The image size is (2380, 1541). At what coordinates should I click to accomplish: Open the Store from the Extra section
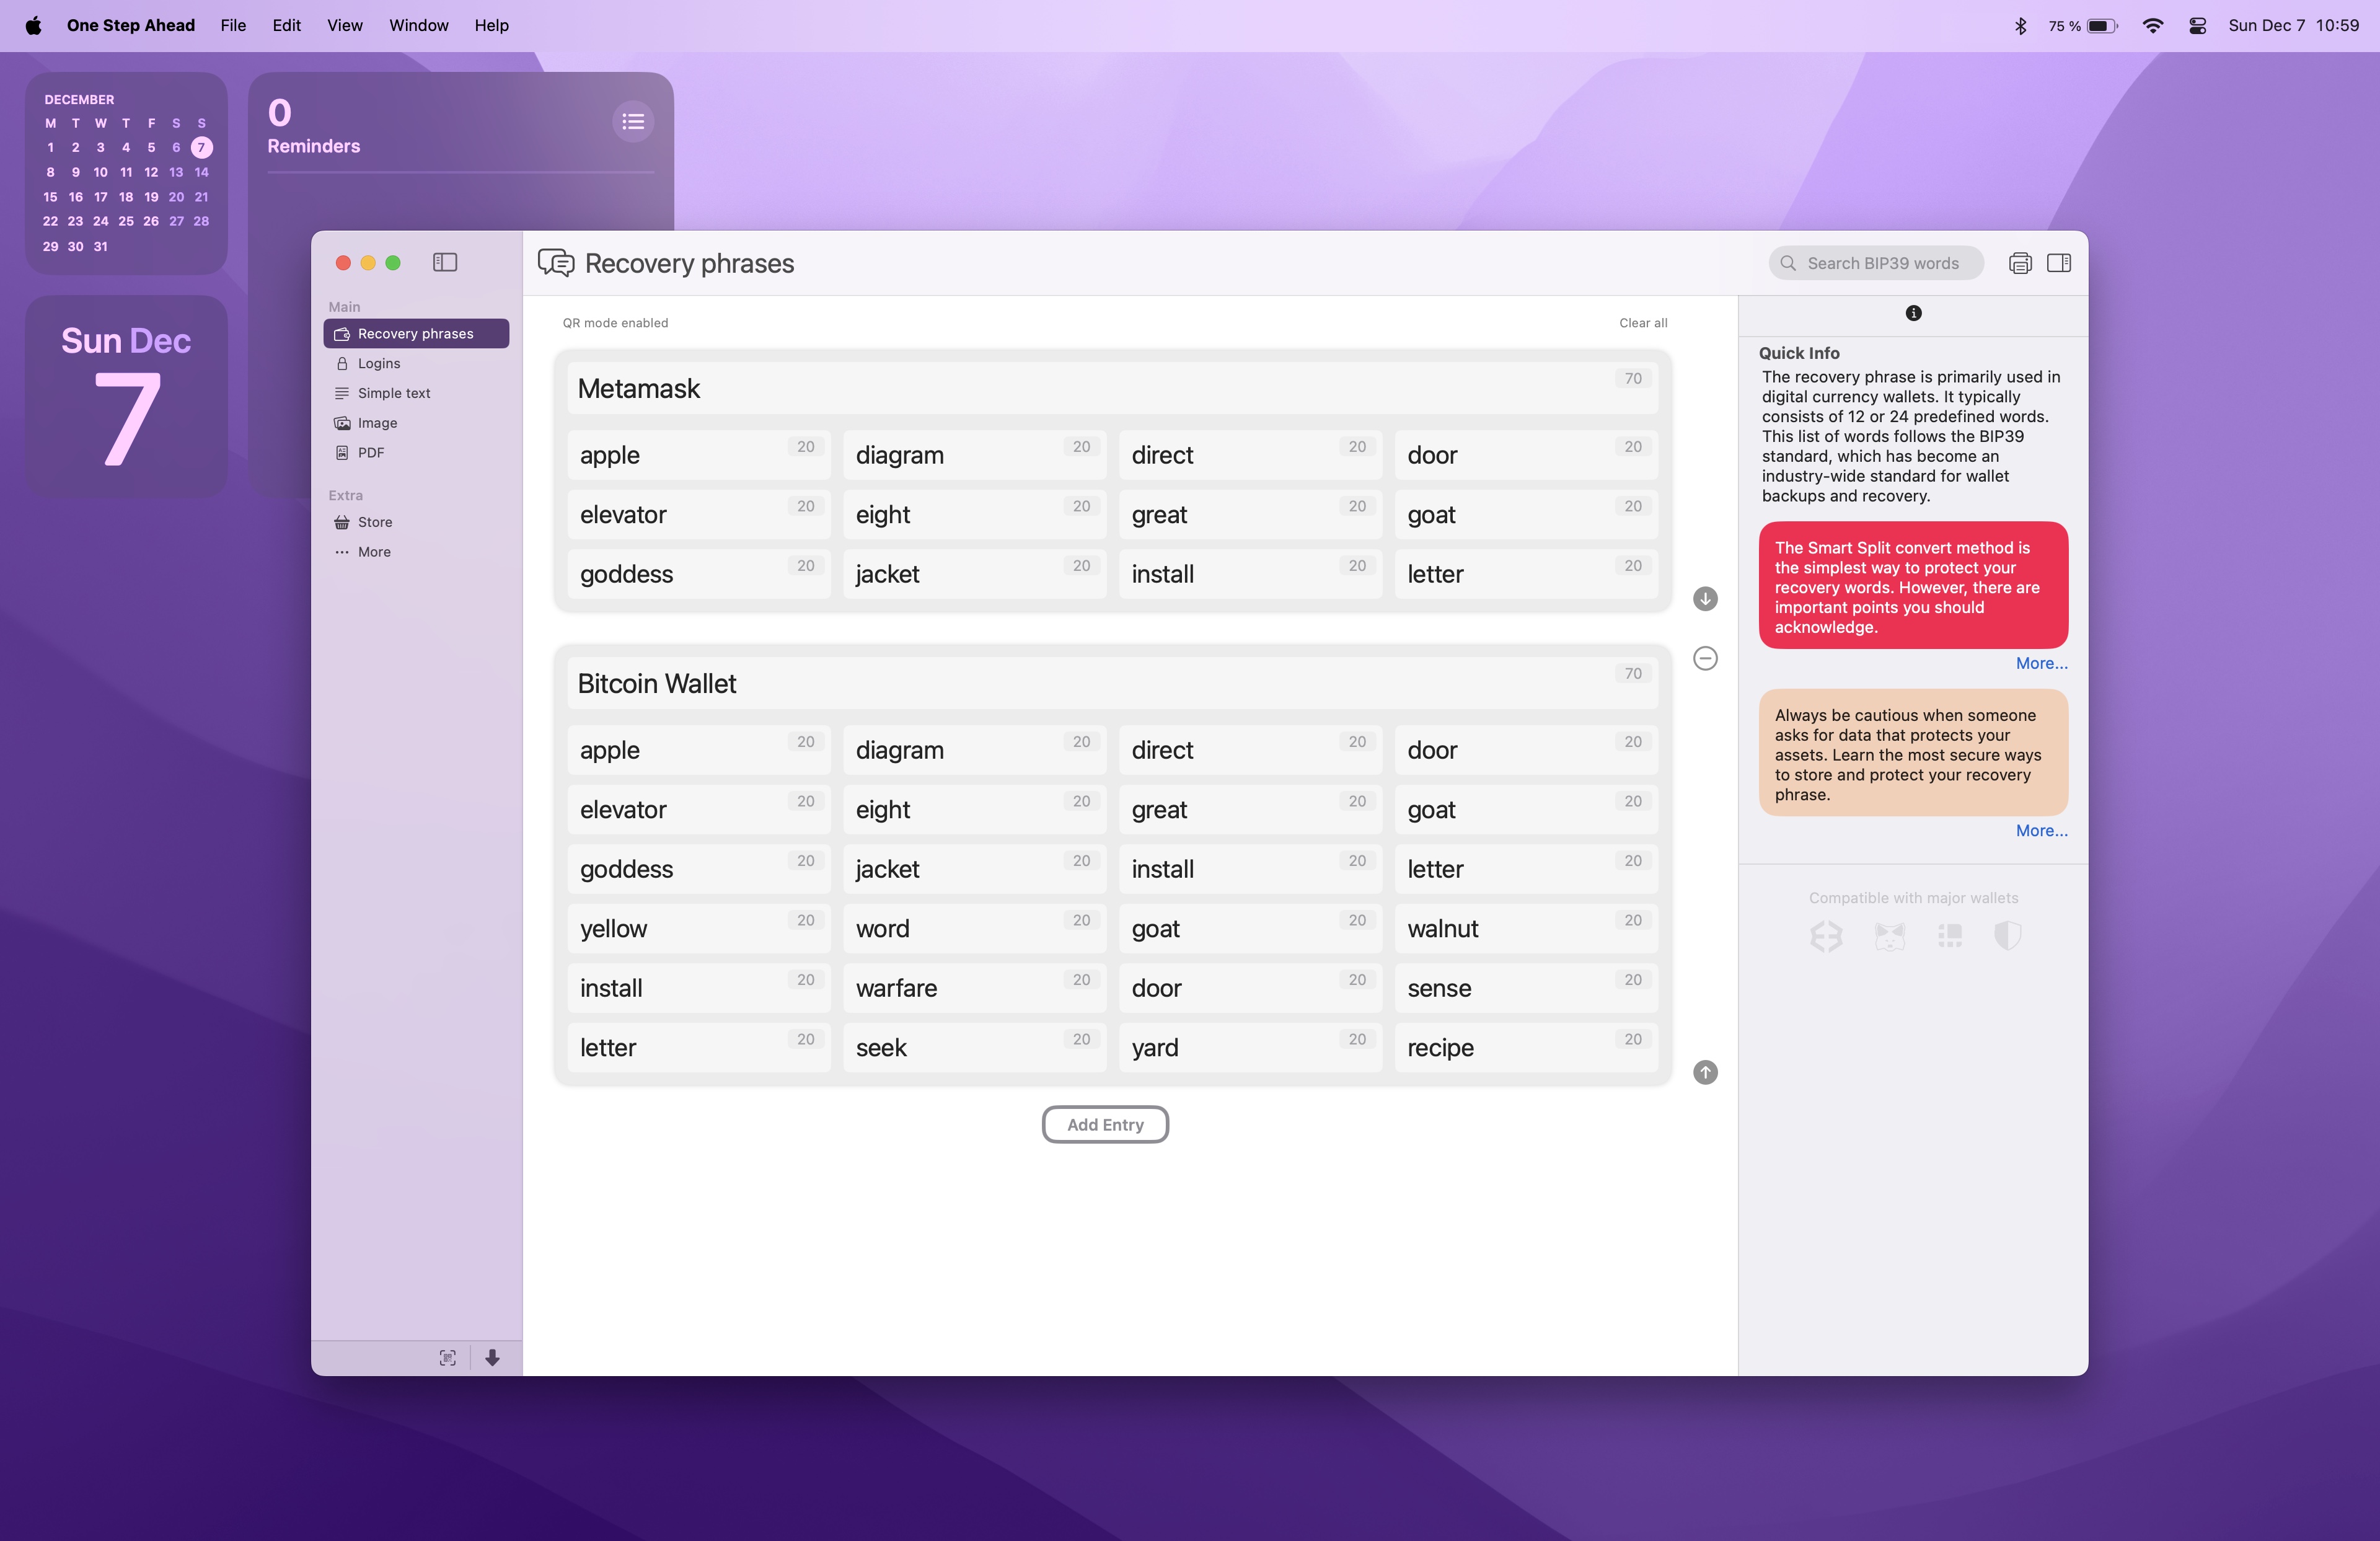click(x=374, y=521)
